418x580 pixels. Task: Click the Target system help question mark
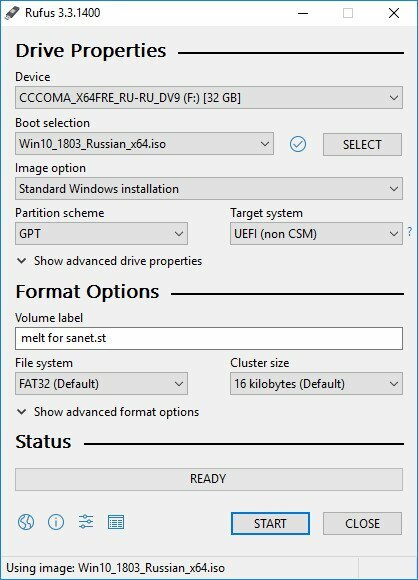[x=410, y=232]
